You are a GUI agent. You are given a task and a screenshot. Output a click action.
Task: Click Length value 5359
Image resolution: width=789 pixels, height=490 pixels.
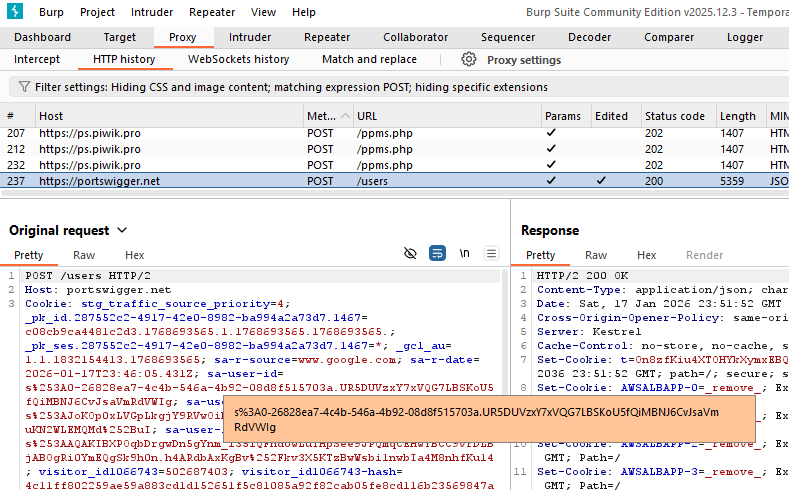[x=732, y=181]
